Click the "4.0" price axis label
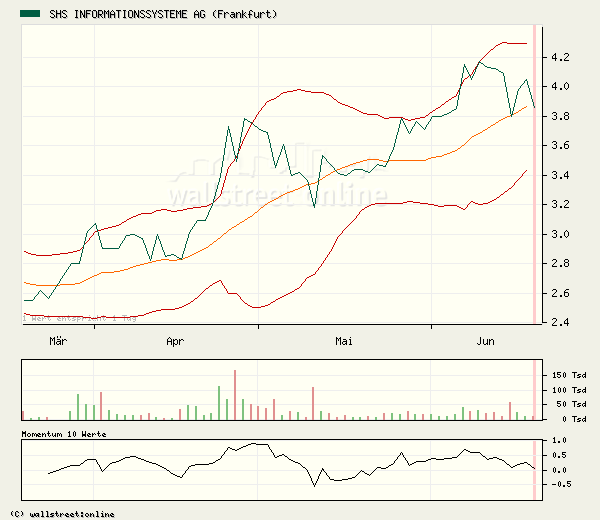The width and height of the screenshot is (600, 520). point(560,86)
